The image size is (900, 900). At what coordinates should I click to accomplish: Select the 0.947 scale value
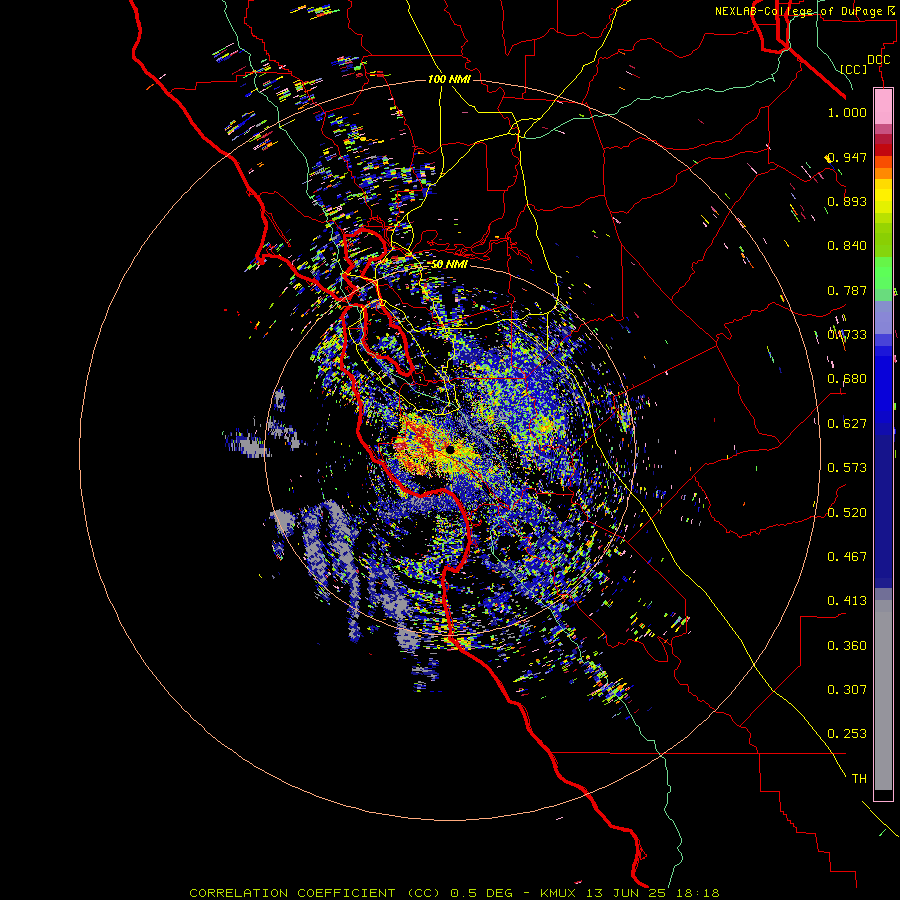(x=847, y=157)
